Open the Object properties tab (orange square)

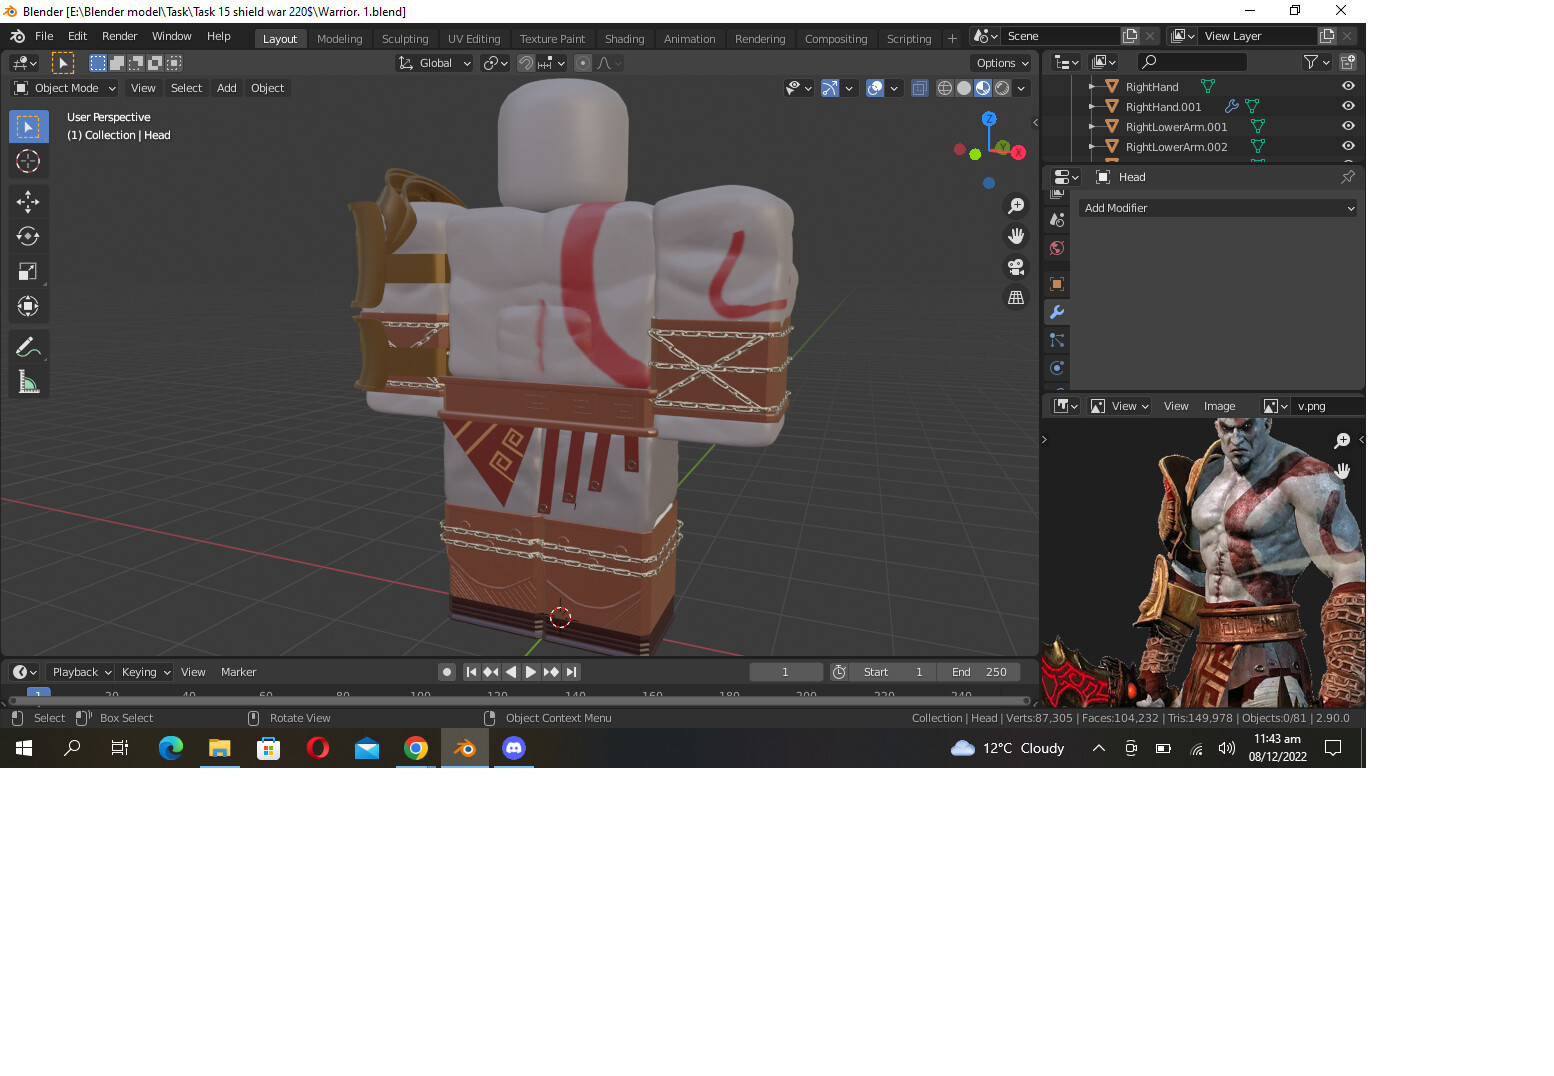pyautogui.click(x=1056, y=284)
